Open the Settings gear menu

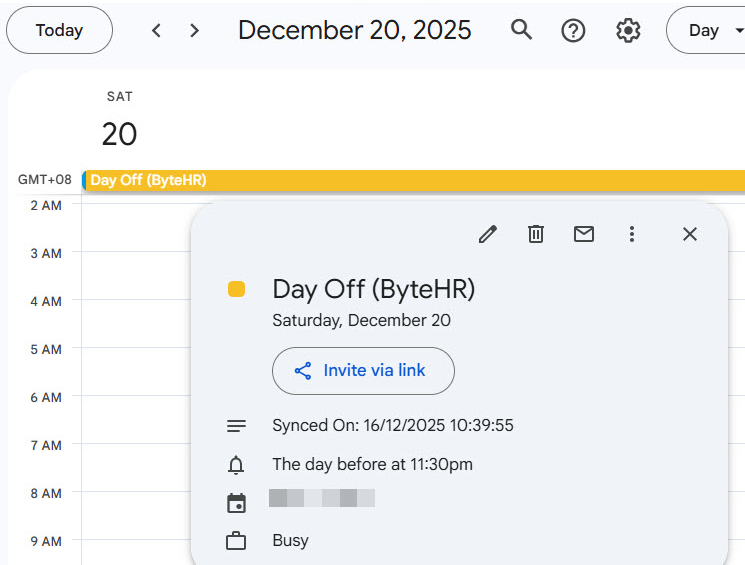tap(628, 30)
